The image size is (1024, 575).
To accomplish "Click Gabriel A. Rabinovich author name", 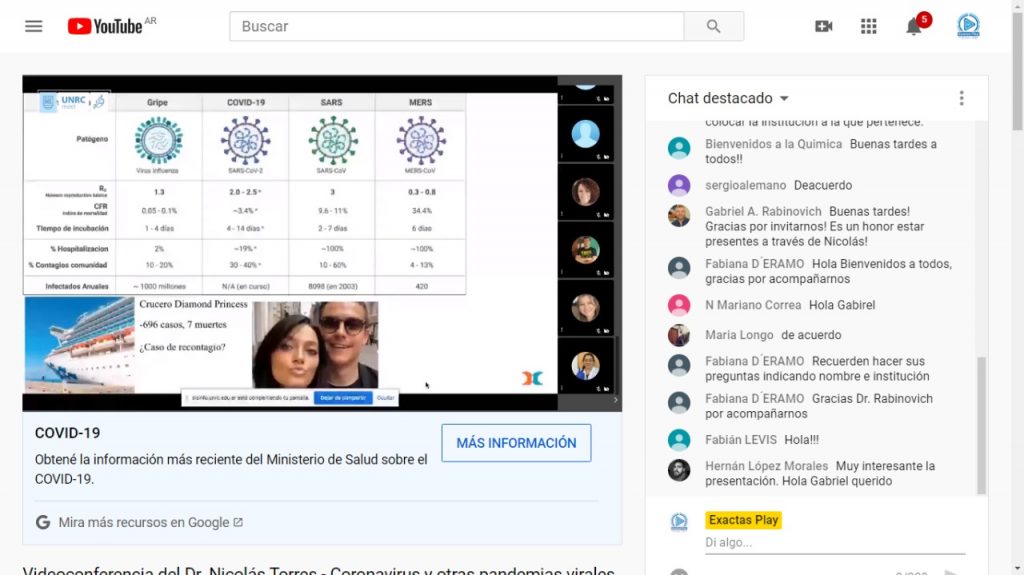I will click(x=763, y=212).
